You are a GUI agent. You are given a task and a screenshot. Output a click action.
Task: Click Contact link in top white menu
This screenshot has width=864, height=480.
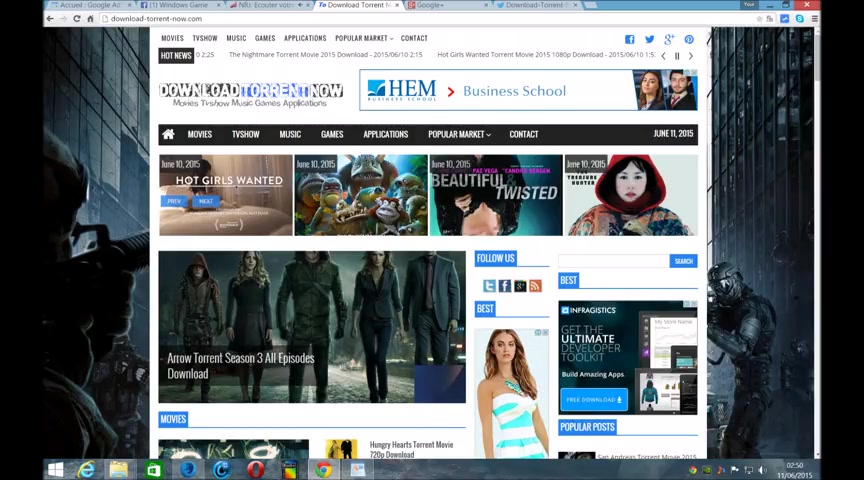[x=414, y=38]
